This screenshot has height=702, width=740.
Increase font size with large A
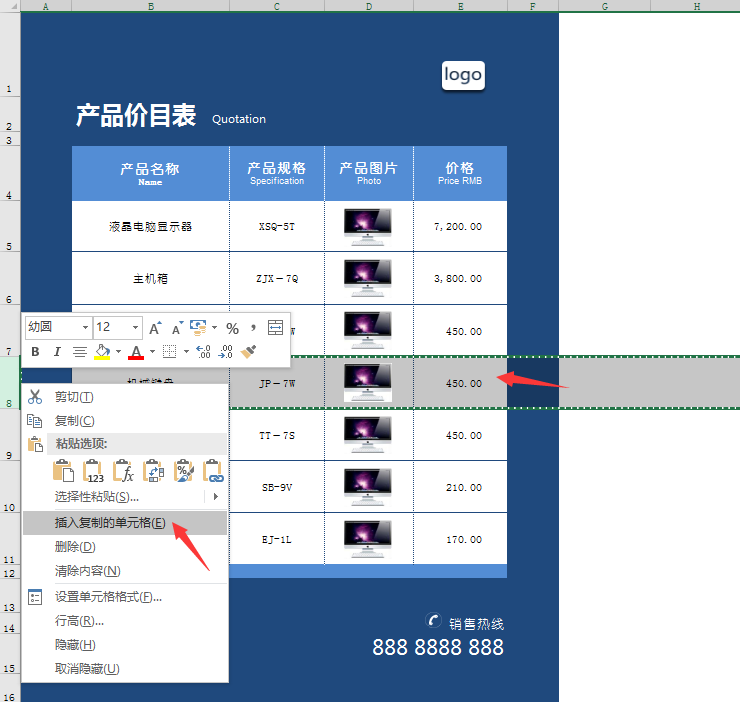coord(155,328)
